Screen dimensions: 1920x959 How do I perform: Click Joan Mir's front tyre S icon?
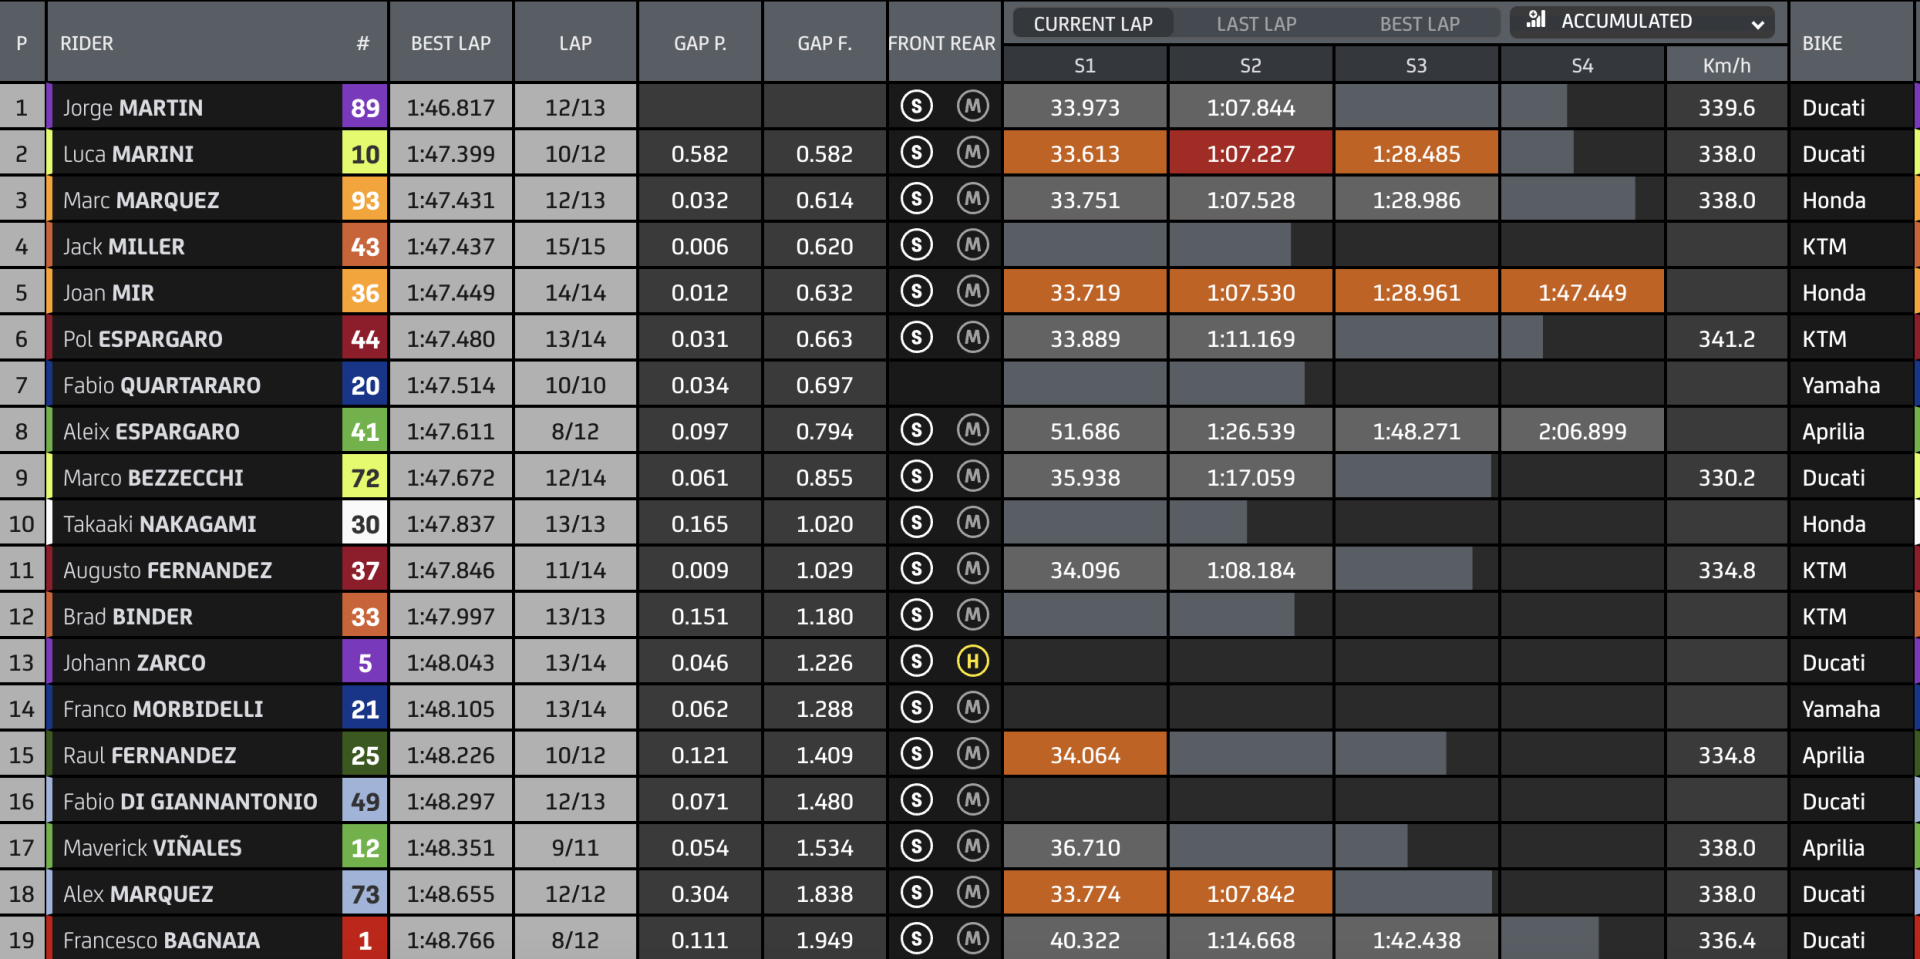[x=916, y=291]
